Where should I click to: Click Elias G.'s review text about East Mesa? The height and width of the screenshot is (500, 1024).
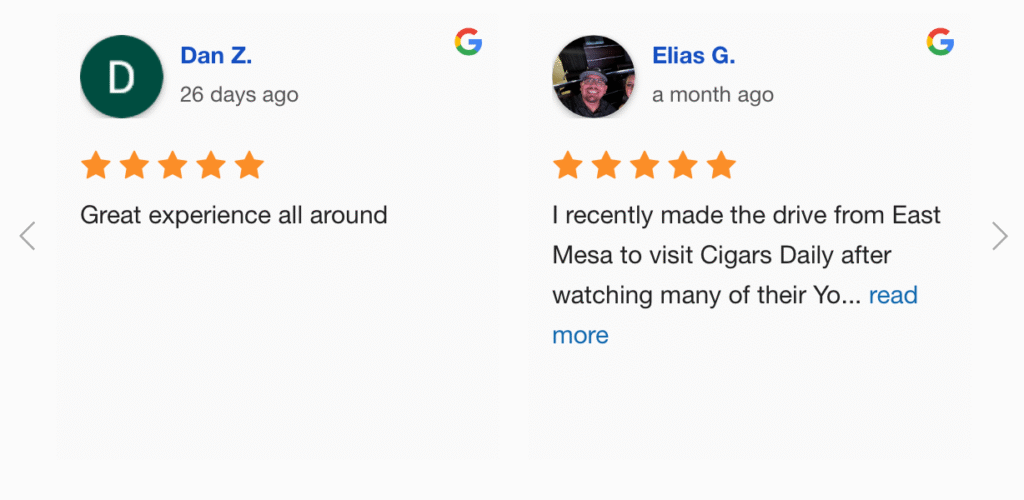(746, 255)
